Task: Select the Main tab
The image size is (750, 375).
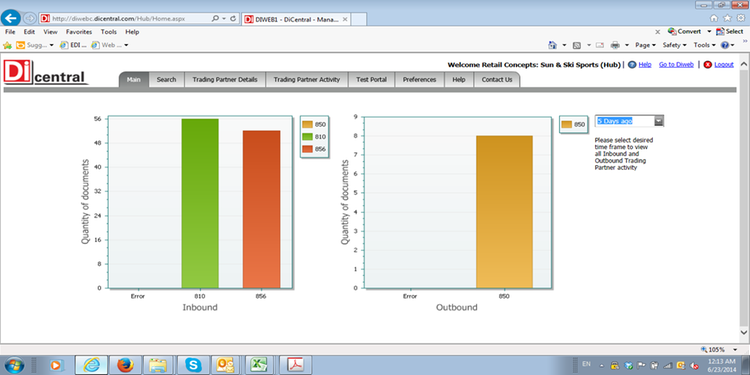Action: (134, 79)
